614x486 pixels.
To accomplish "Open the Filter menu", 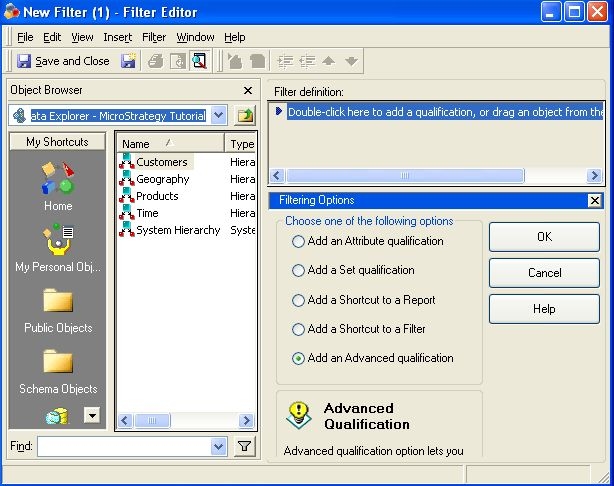I will tap(154, 37).
